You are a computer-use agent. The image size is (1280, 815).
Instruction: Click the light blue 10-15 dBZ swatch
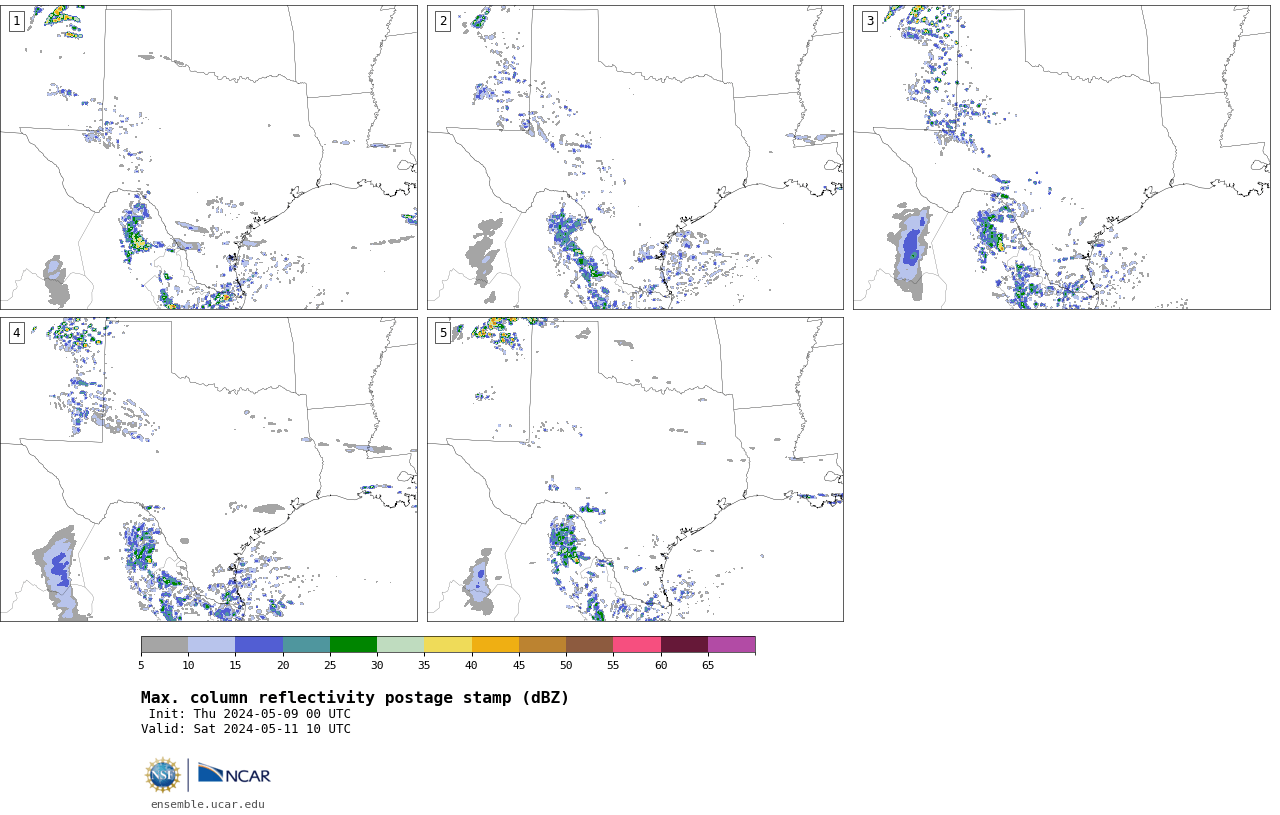[212, 644]
